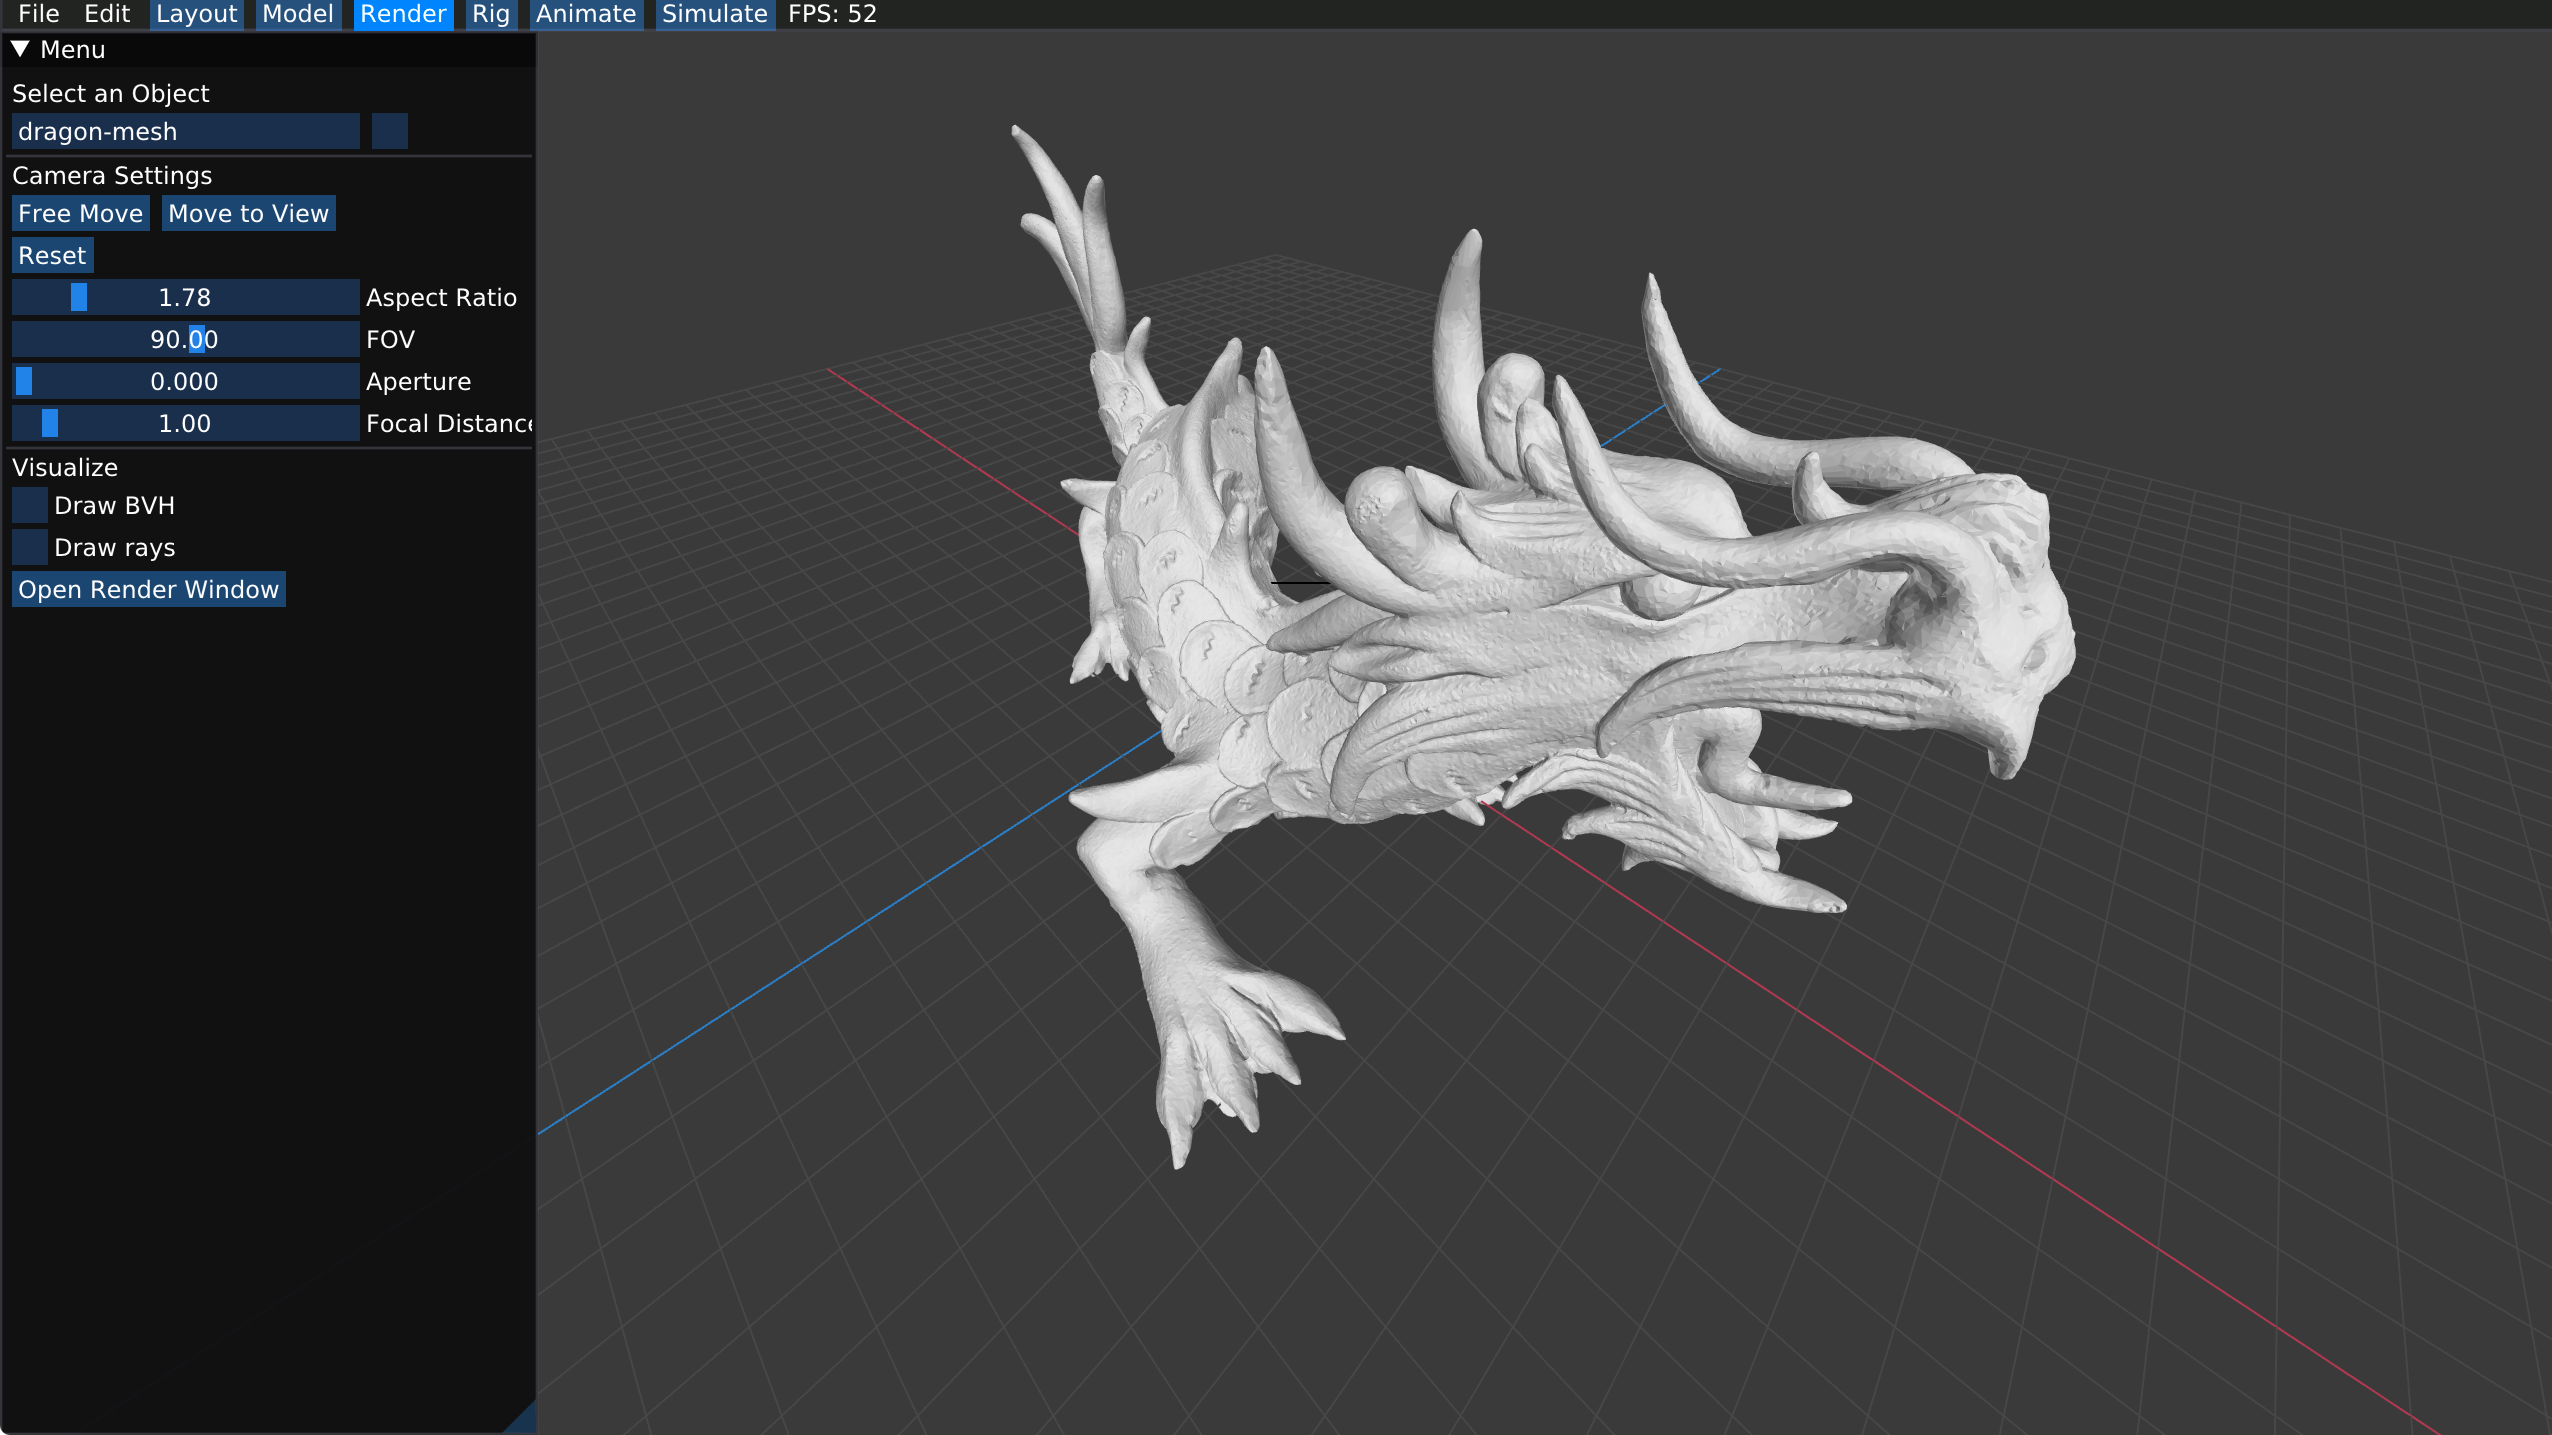The width and height of the screenshot is (2552, 1435).
Task: Switch to the Animate mode tab
Action: (586, 14)
